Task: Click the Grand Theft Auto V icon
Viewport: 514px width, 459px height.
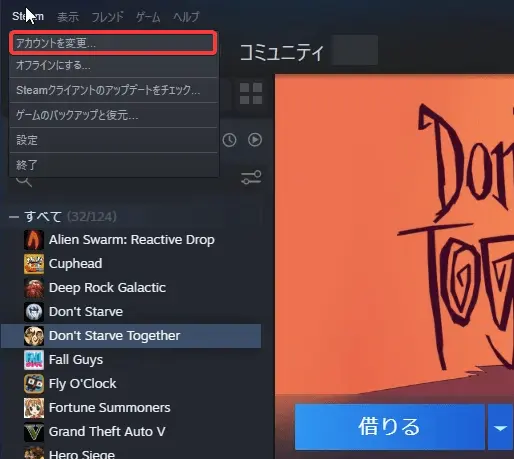Action: coord(34,432)
